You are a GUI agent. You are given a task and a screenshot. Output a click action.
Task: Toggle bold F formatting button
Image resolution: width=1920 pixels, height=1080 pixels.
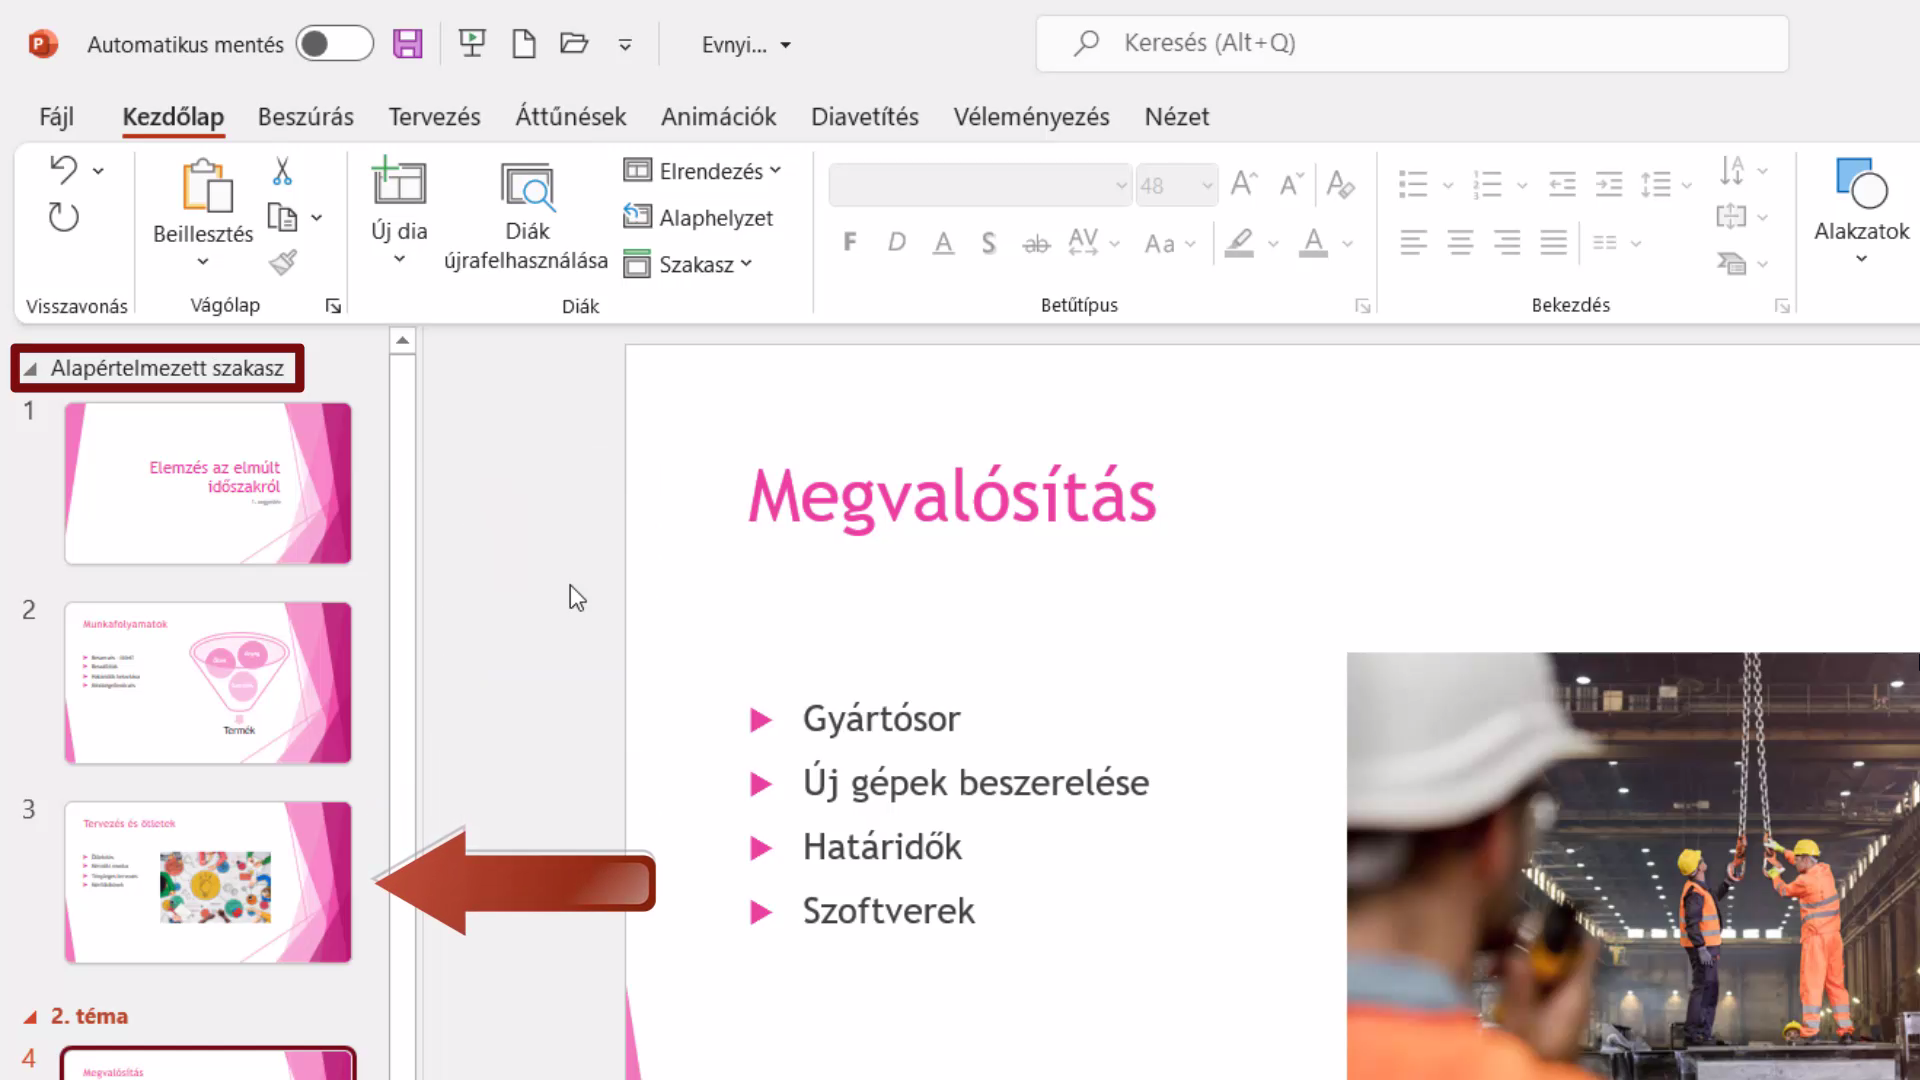850,242
